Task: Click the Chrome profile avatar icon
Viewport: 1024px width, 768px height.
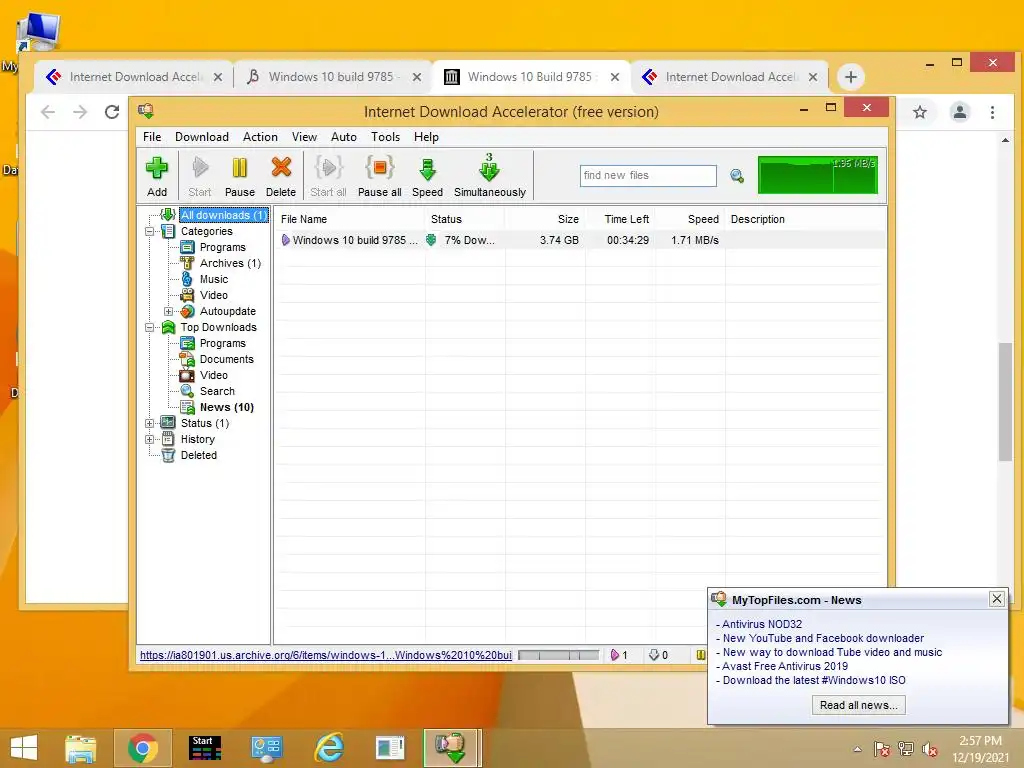Action: (959, 112)
